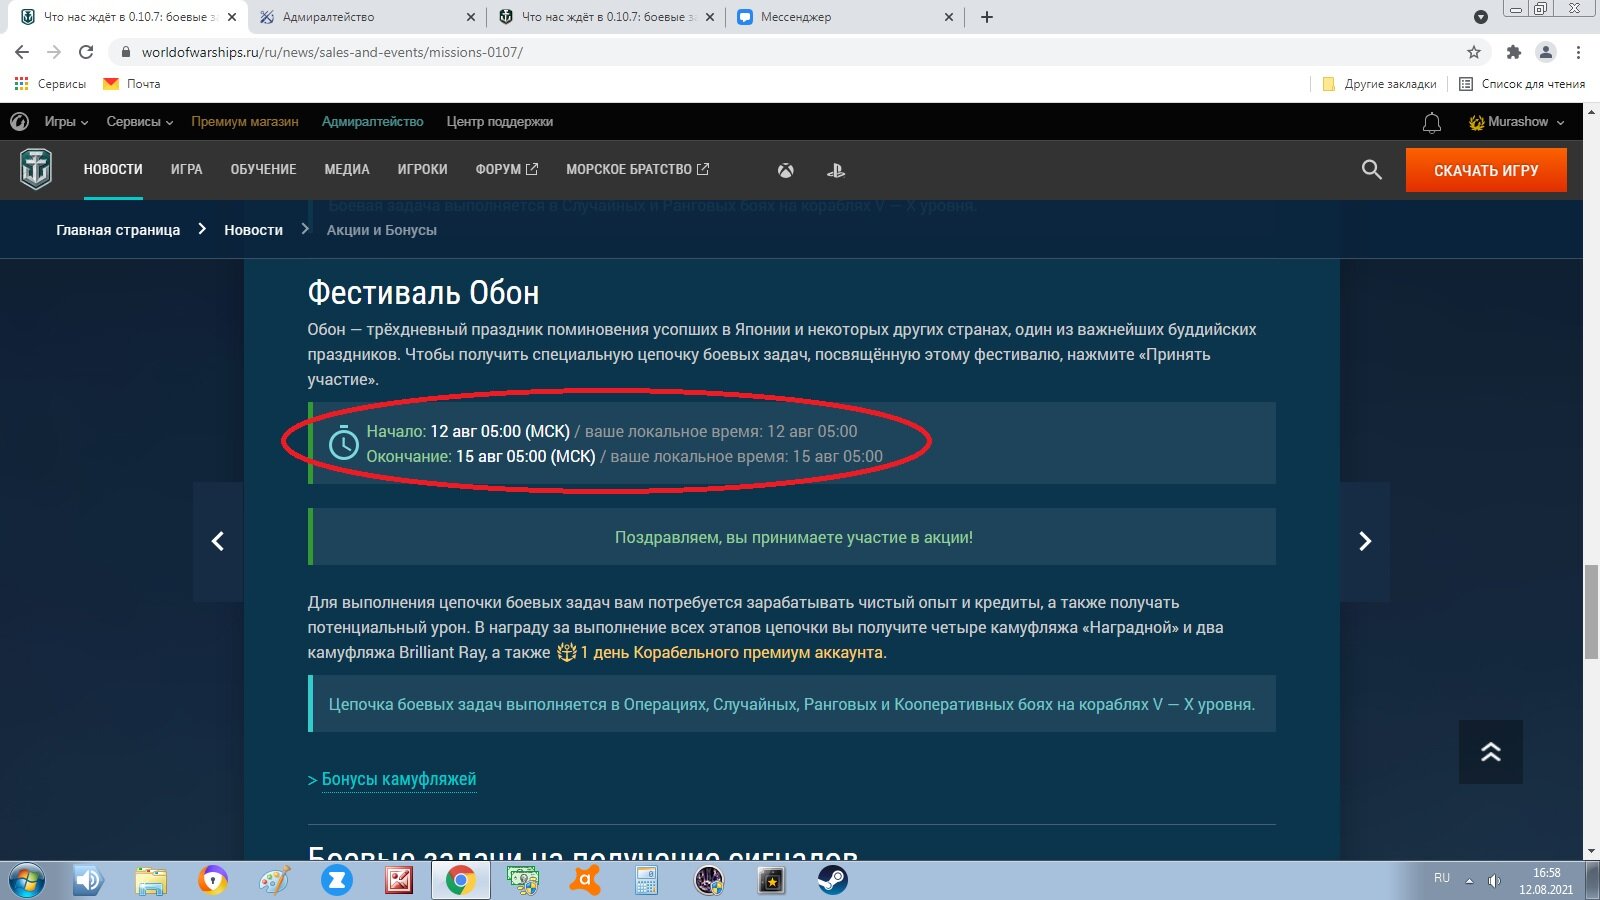Screen dimensions: 1600x900
Task: Click the Wargaming logo icon
Action: (19, 122)
